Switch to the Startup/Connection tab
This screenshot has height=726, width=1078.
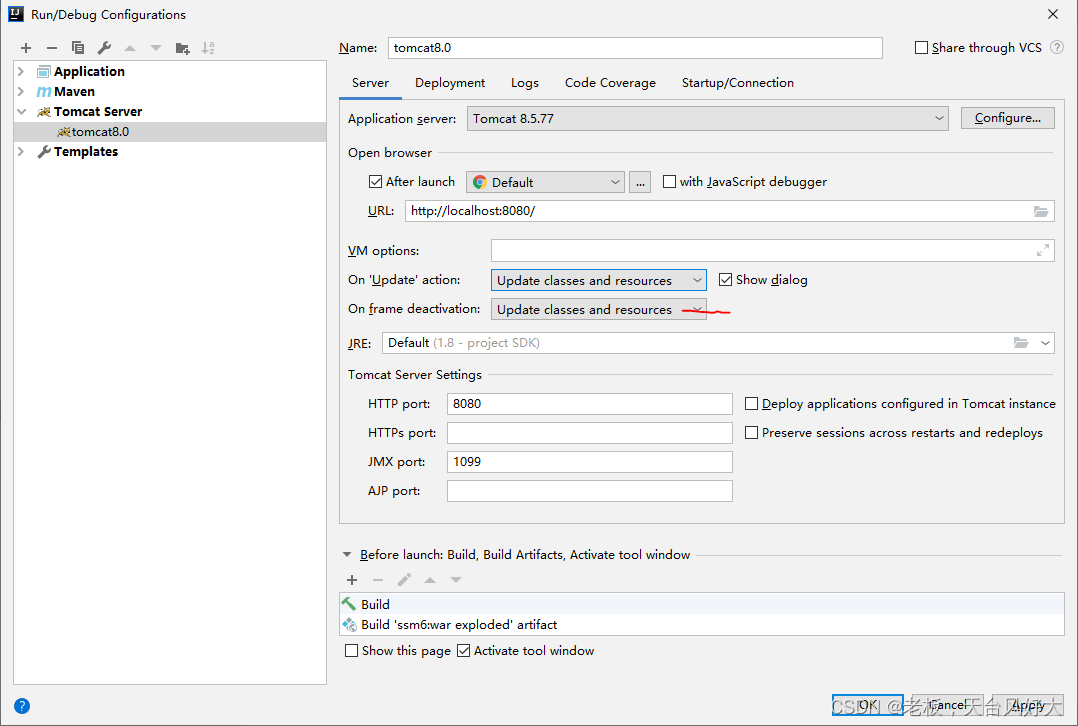click(738, 82)
